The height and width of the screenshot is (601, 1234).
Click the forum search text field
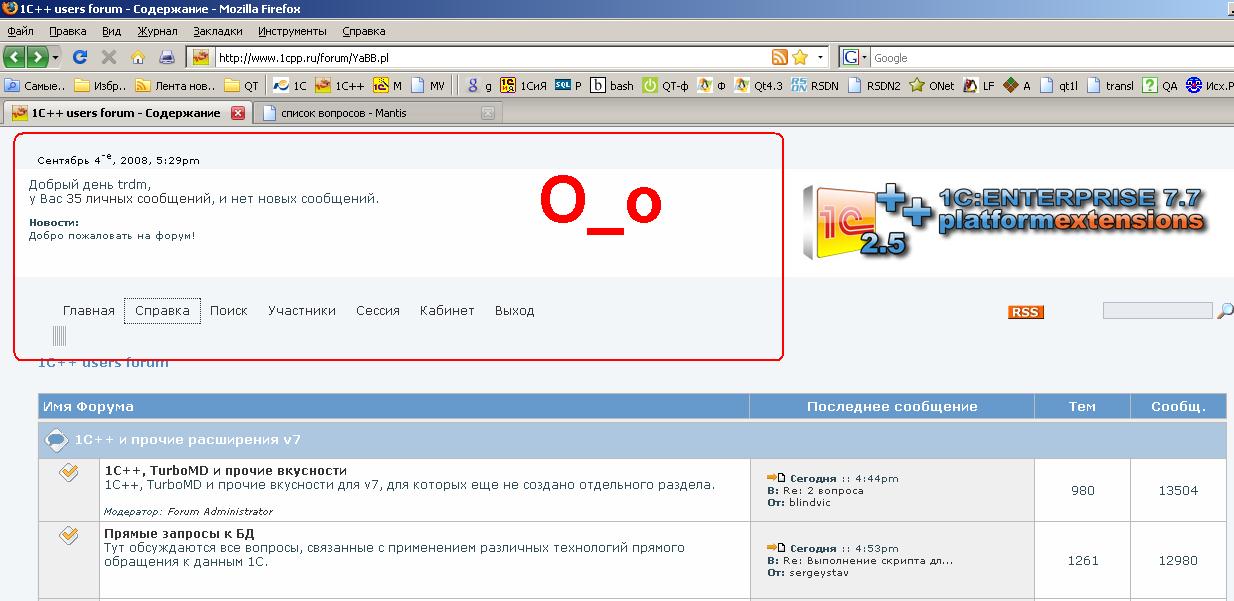pyautogui.click(x=1156, y=311)
